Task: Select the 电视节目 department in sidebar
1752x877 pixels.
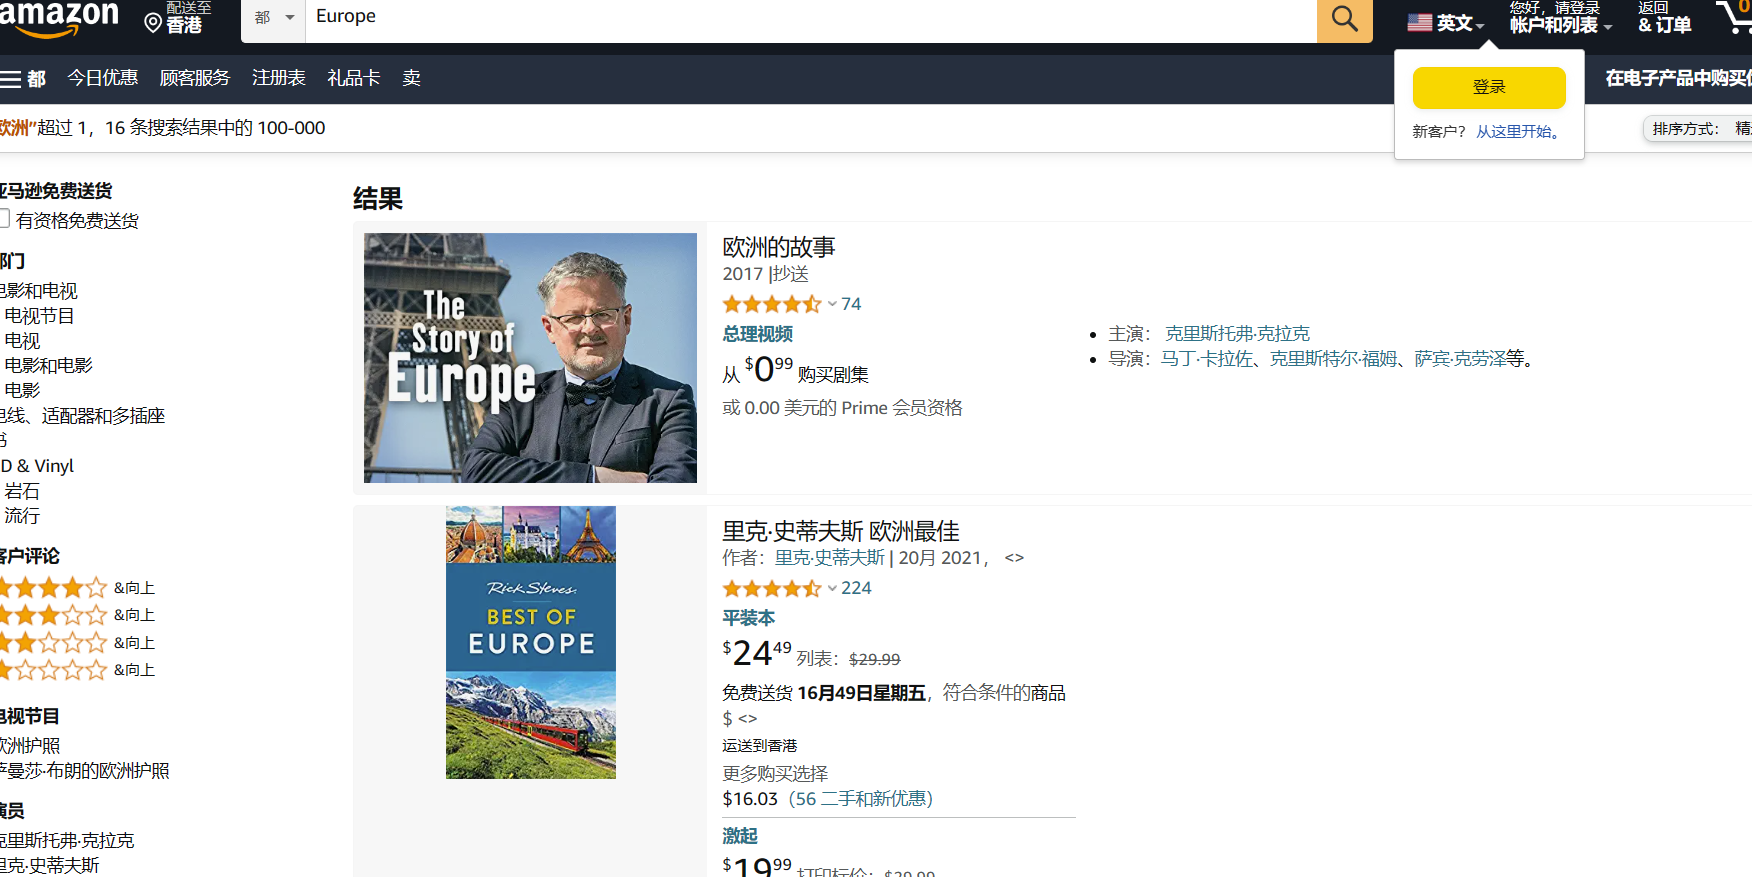Action: point(39,316)
